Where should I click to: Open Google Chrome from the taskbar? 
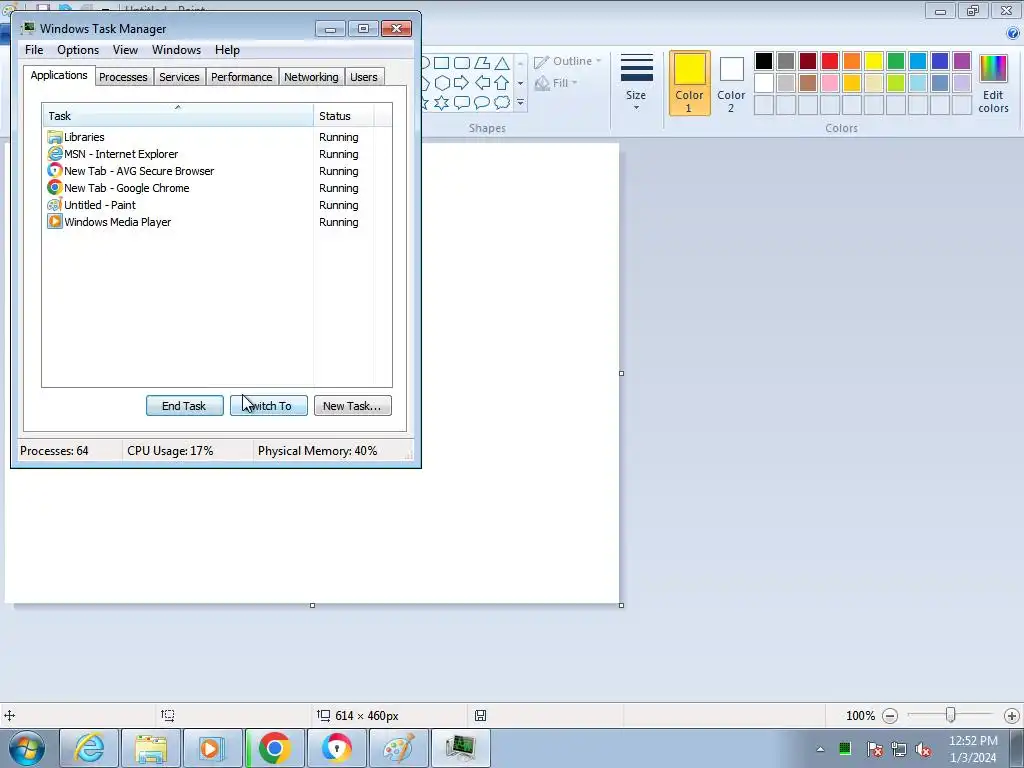point(274,748)
